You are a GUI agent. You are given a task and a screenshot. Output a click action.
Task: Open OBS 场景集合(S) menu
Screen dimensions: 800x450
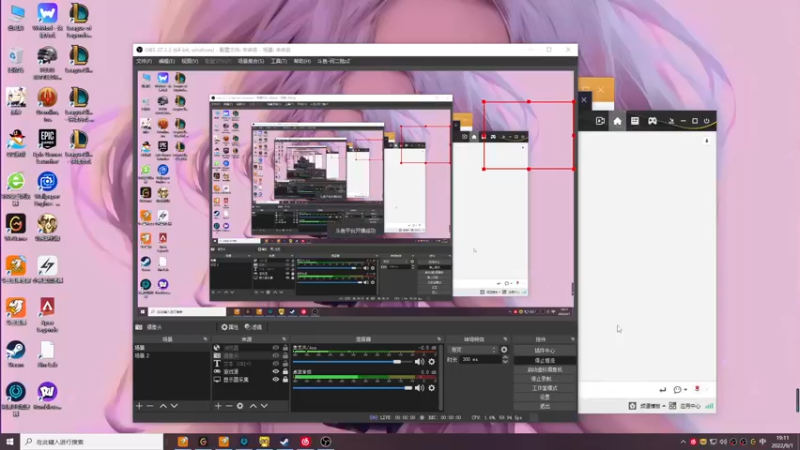pos(251,61)
